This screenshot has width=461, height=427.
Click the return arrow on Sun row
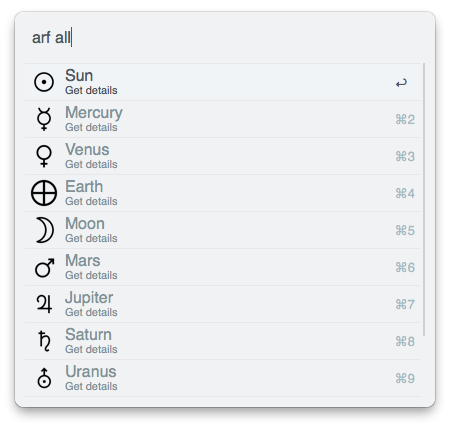pyautogui.click(x=401, y=83)
